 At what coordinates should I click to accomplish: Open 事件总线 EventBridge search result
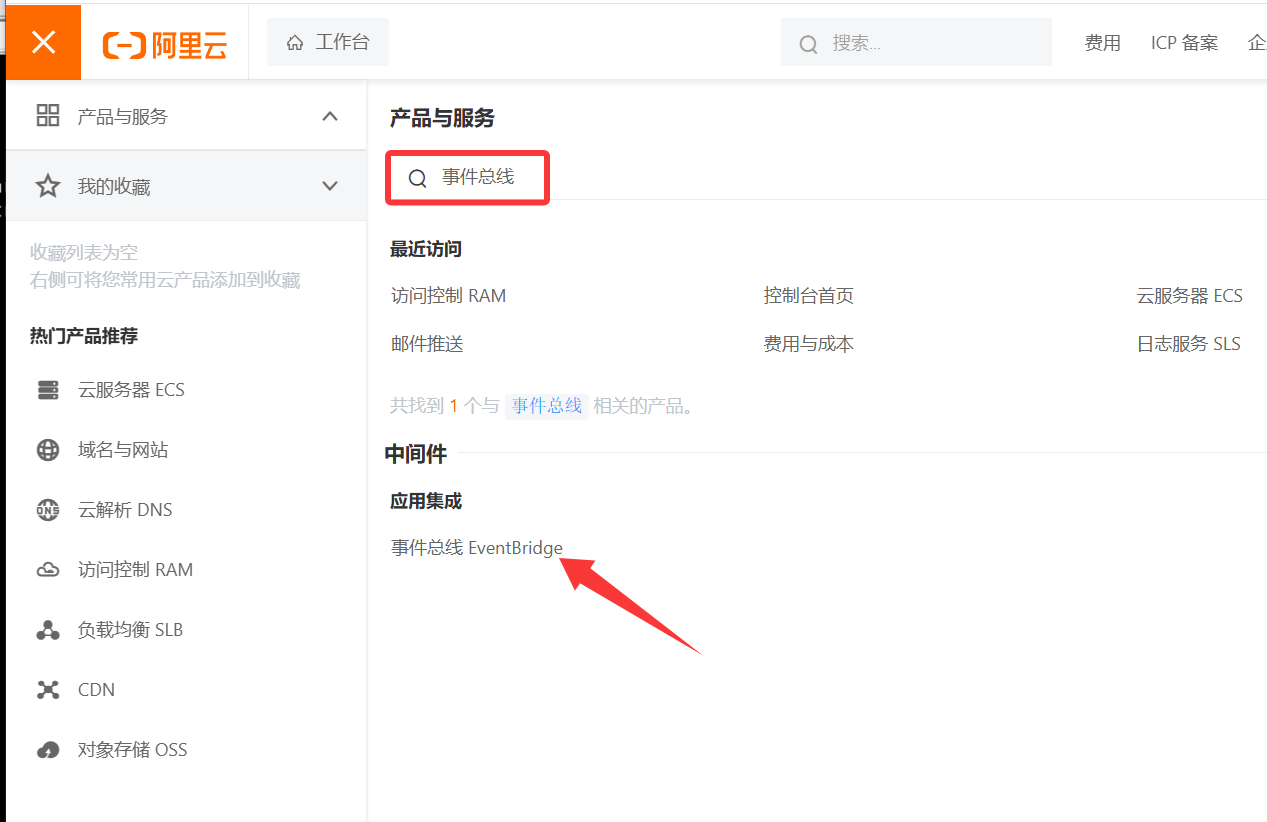(x=476, y=548)
